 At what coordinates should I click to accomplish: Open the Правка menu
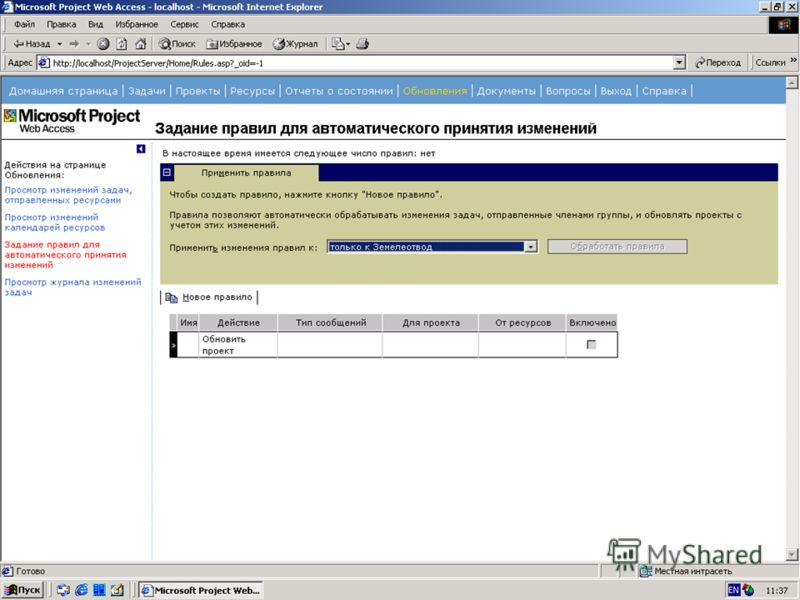(x=61, y=24)
